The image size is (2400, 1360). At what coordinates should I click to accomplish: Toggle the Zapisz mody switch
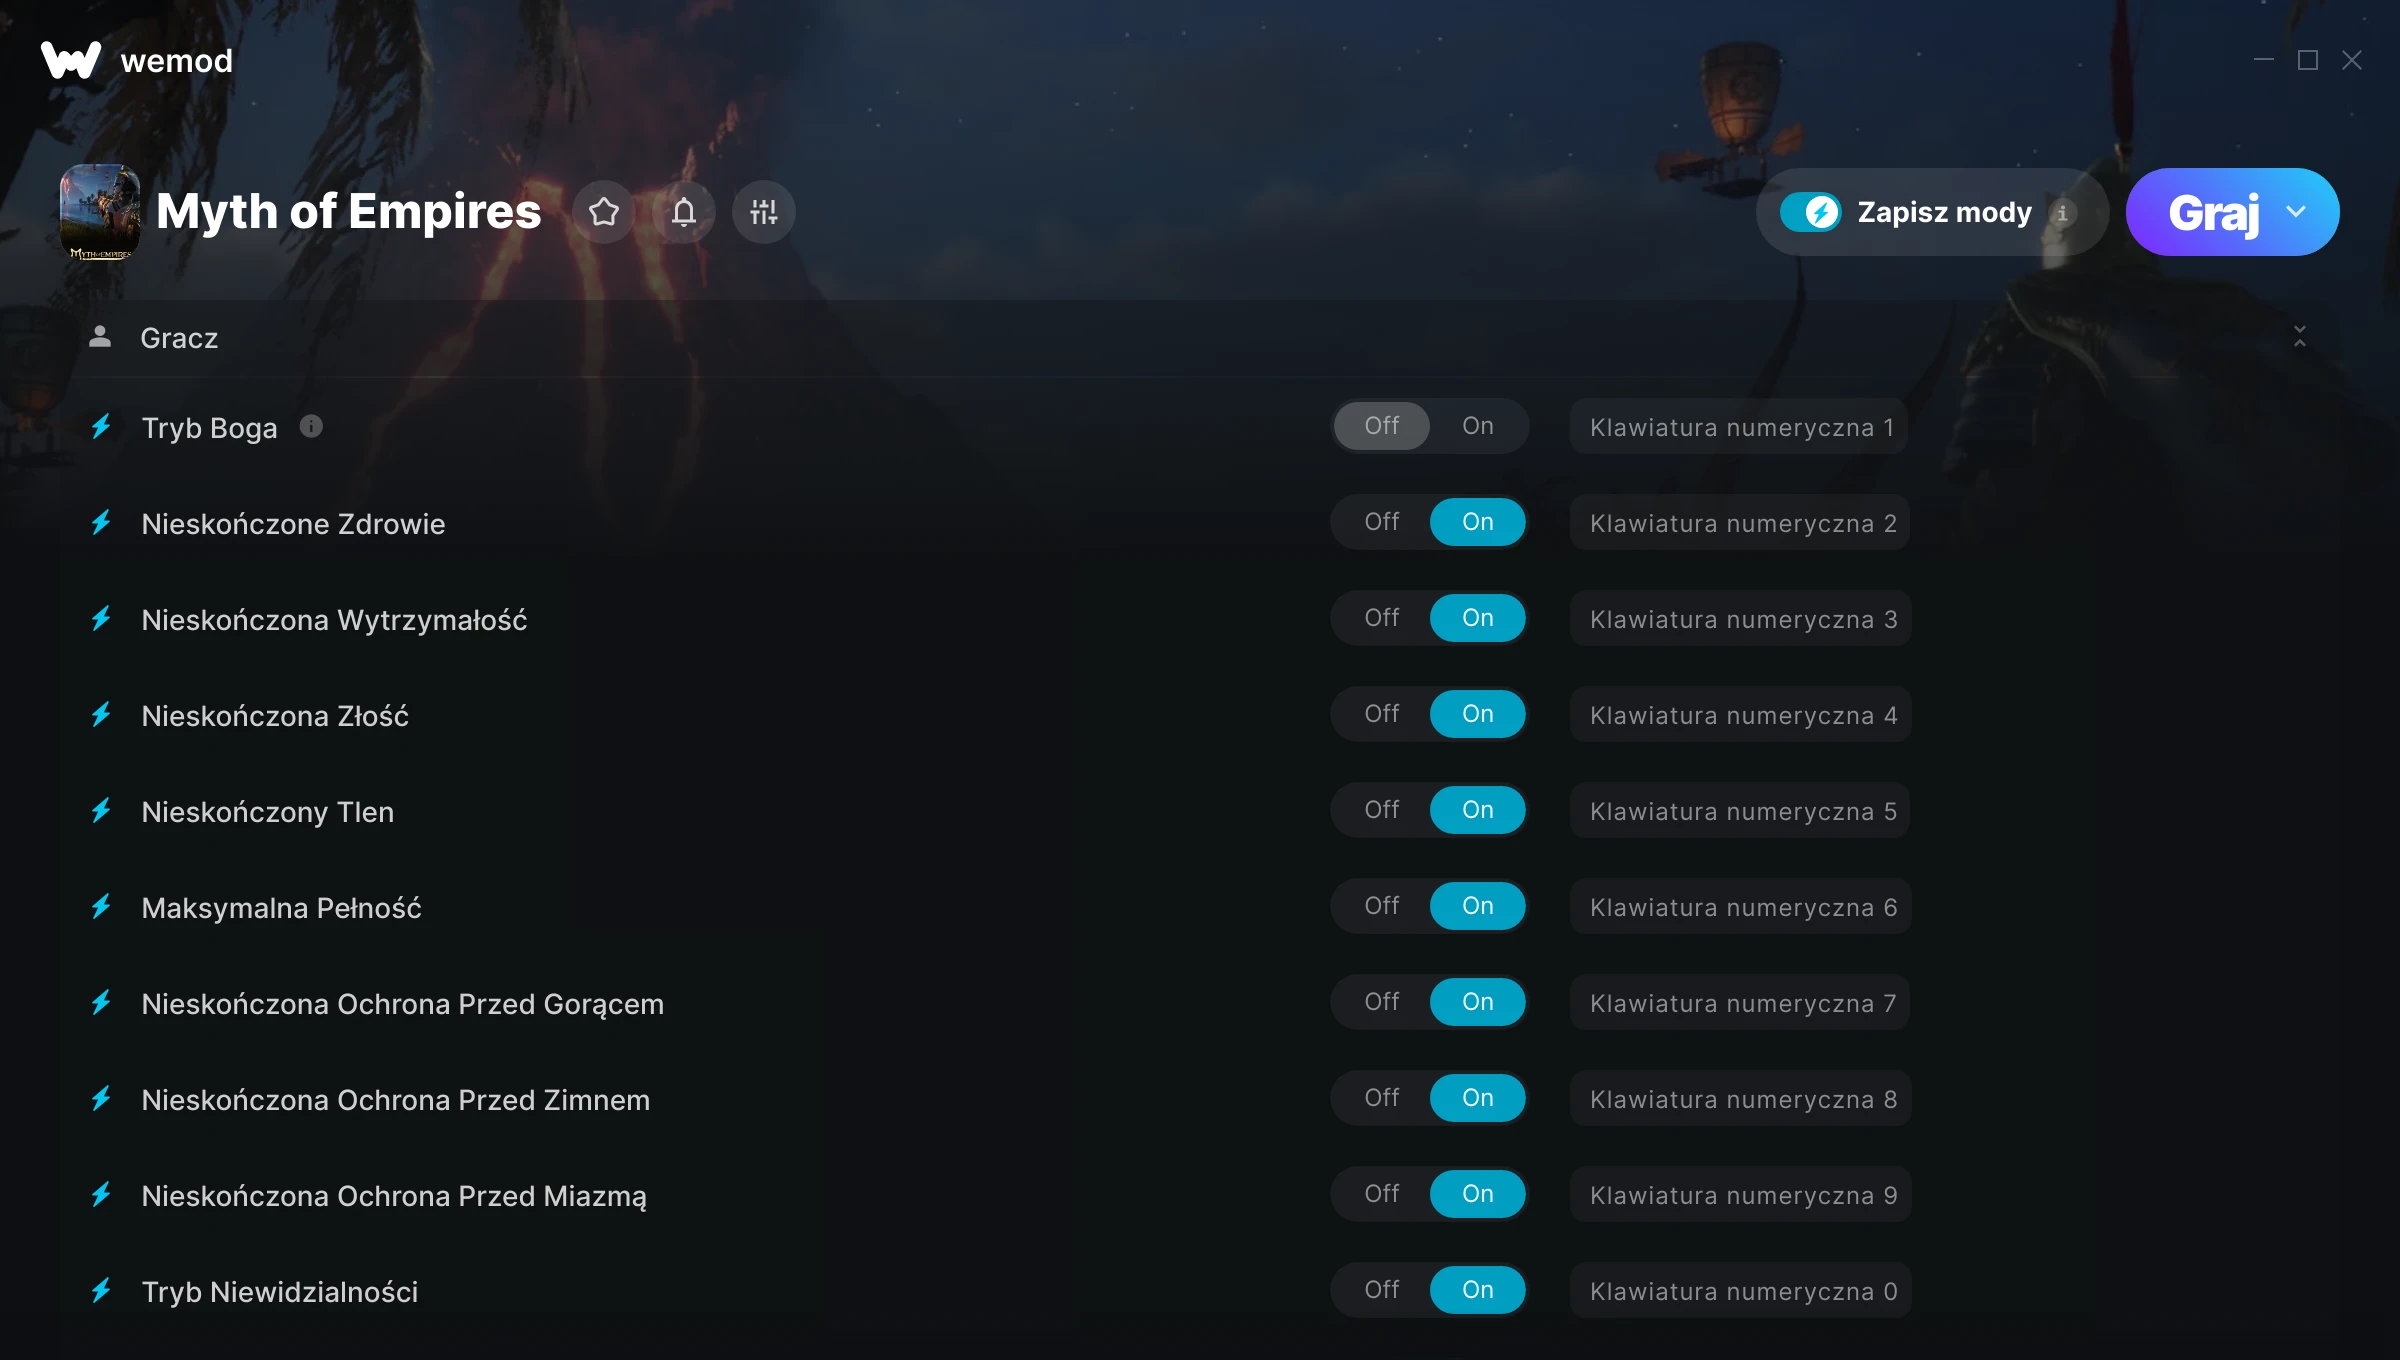(x=1810, y=212)
